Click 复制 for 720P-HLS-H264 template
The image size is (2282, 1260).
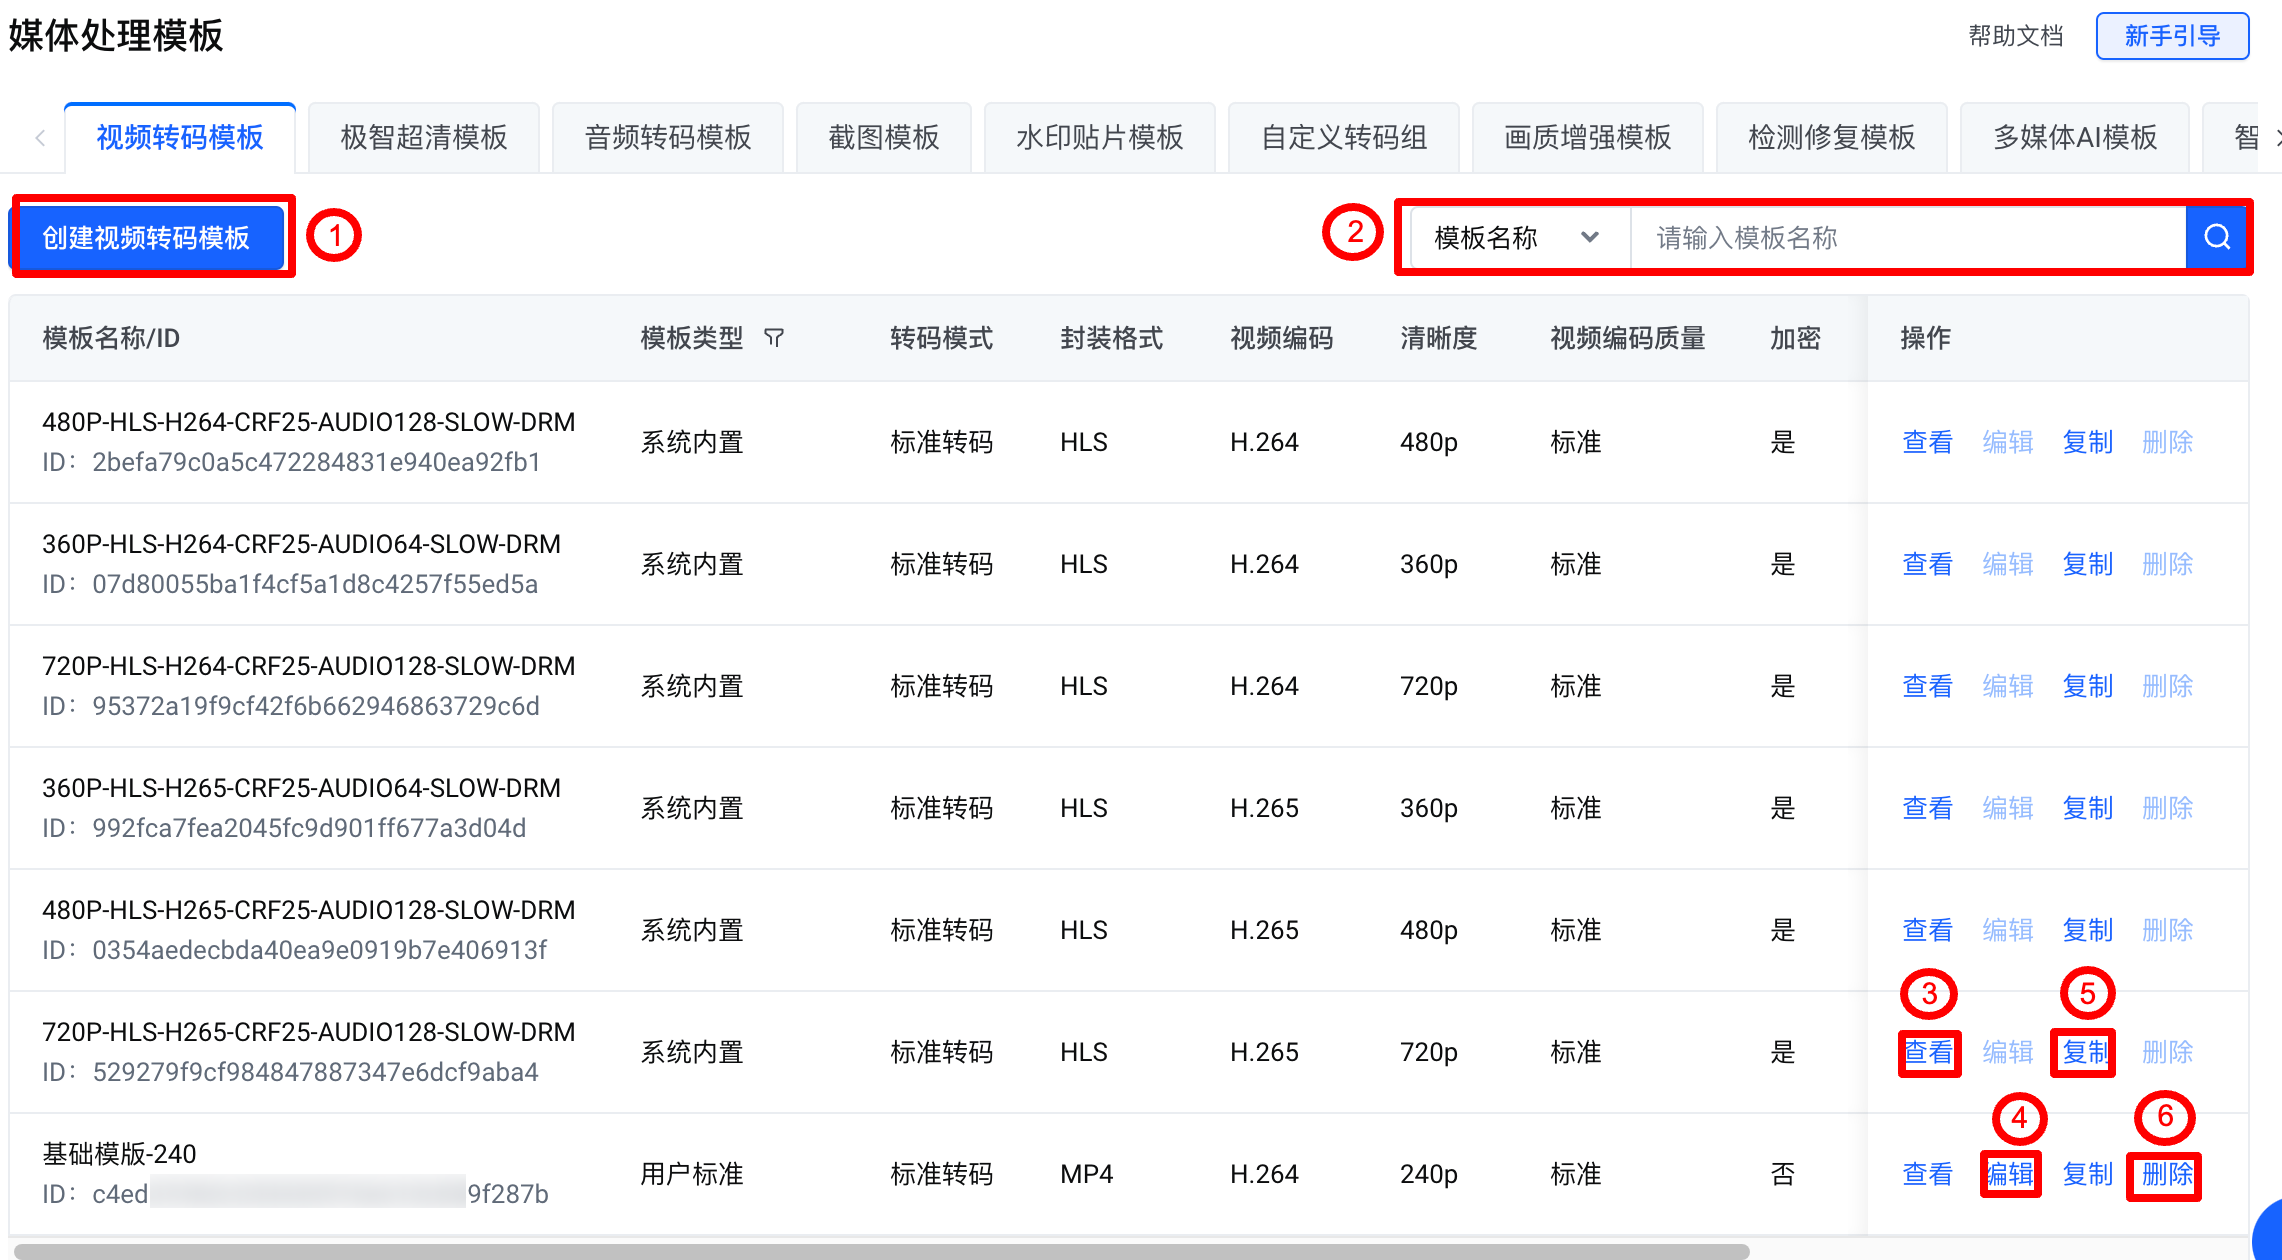pos(2087,686)
